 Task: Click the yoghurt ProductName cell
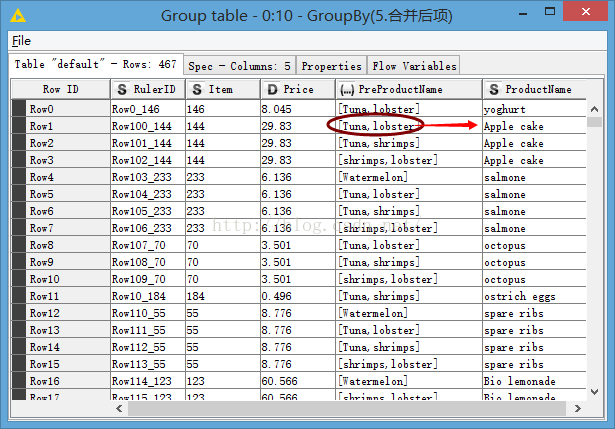click(x=535, y=109)
